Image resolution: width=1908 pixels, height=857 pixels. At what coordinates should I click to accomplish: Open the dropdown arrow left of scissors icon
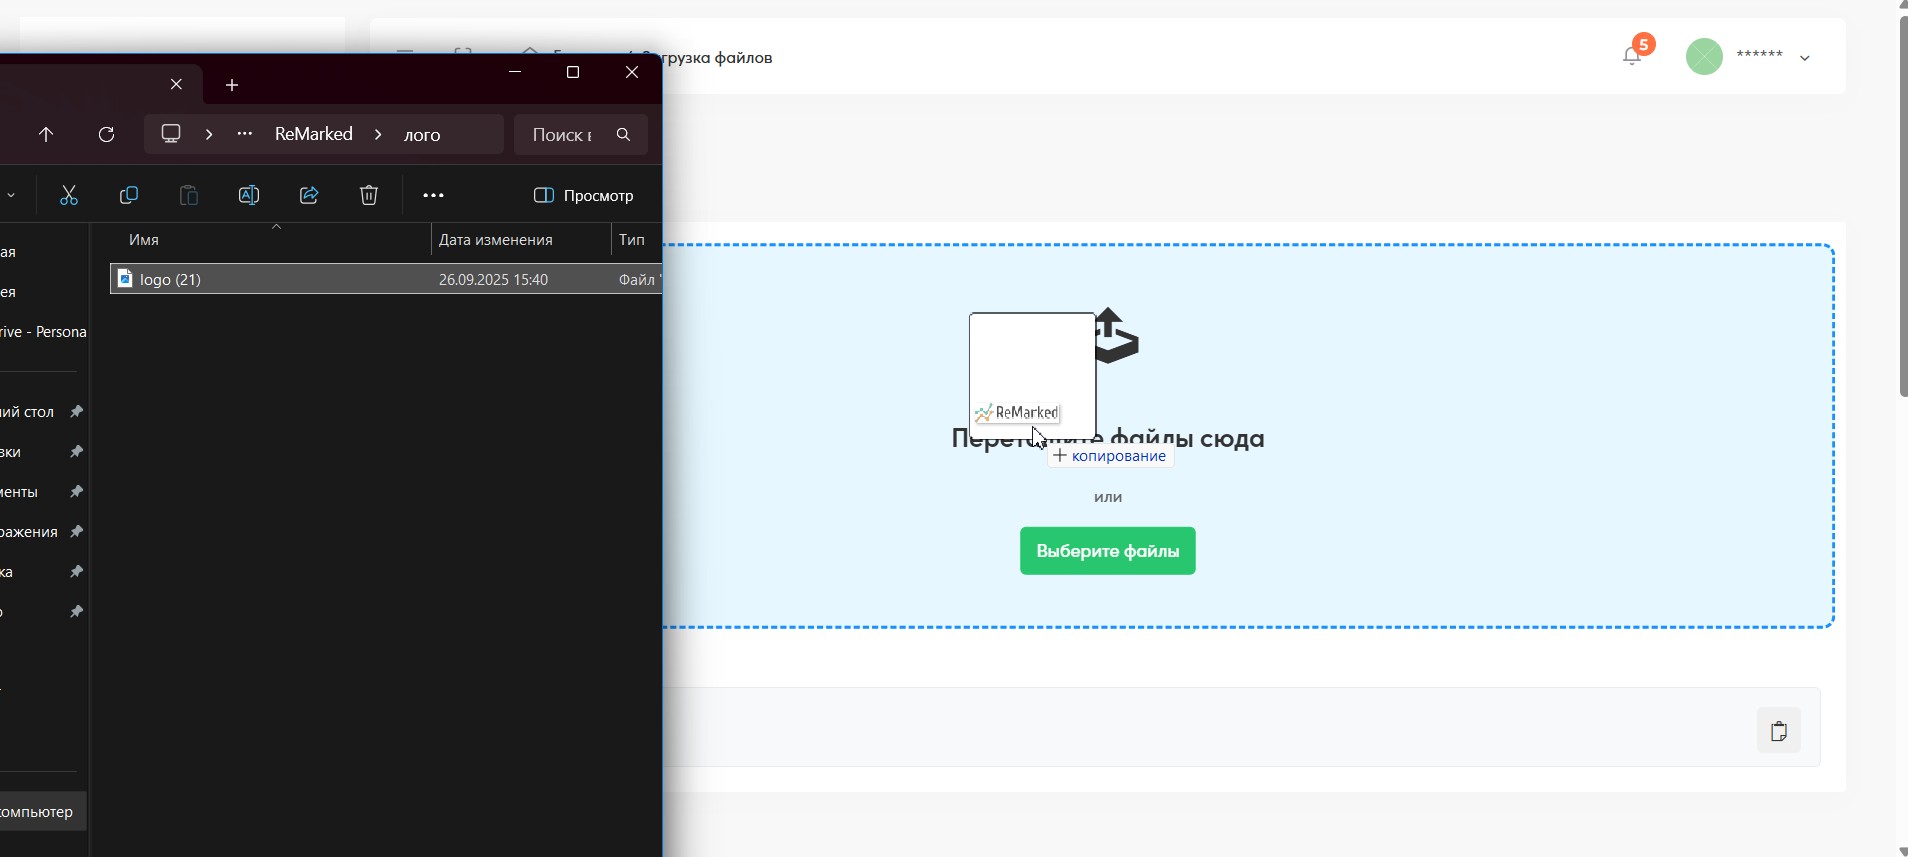(x=11, y=195)
